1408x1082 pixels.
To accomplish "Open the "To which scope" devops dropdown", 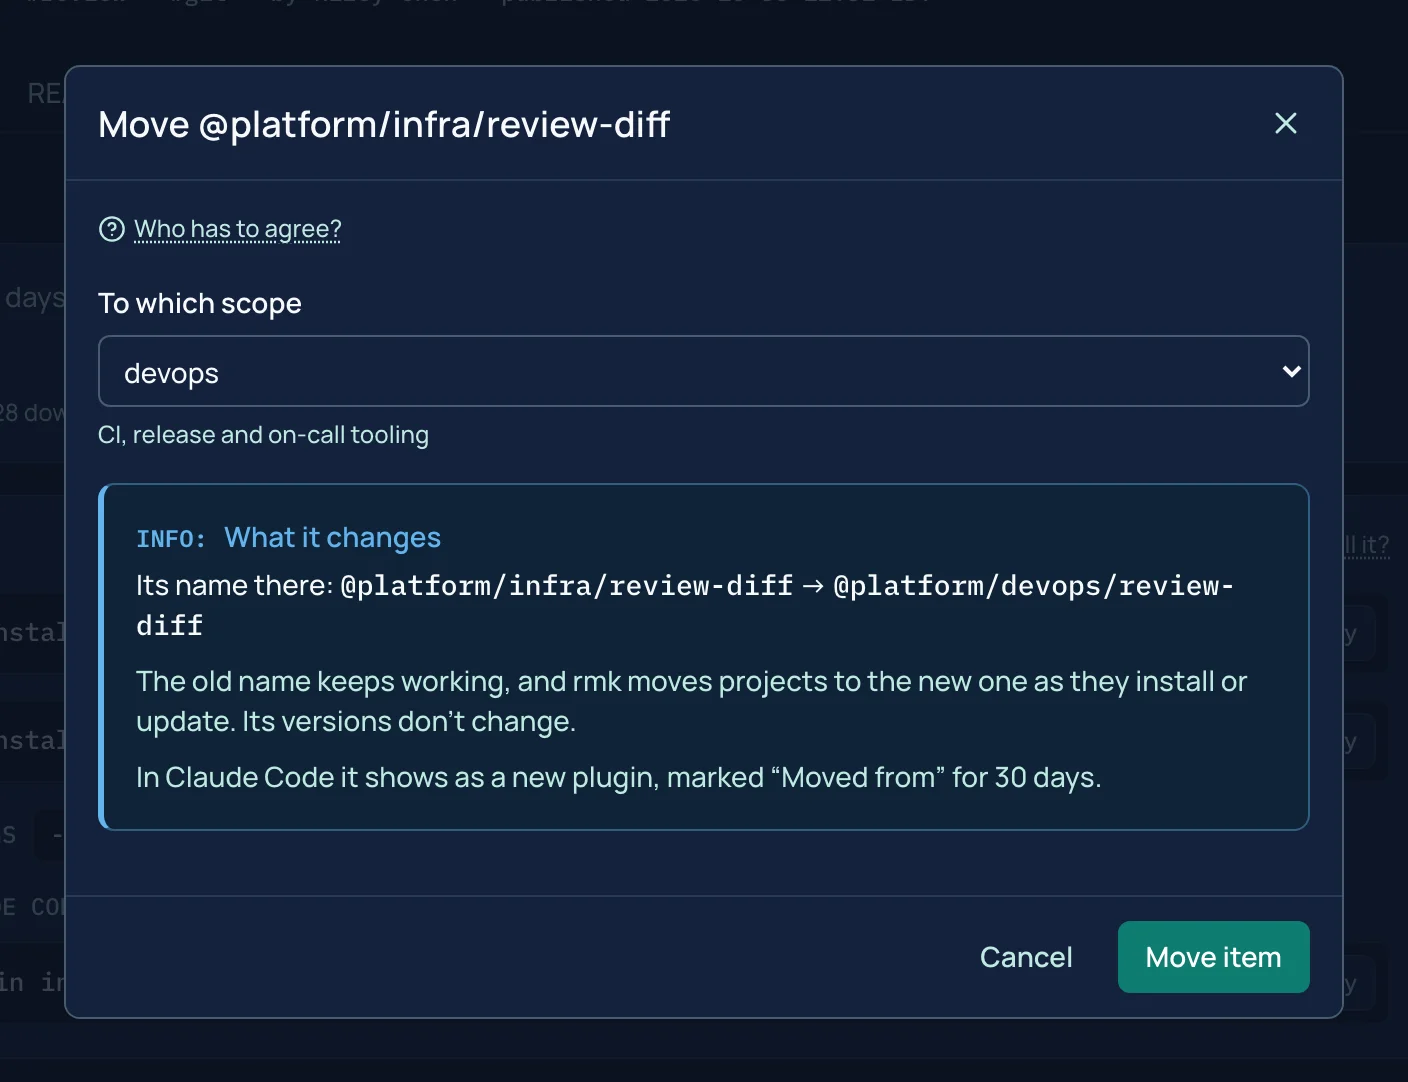I will click(x=704, y=371).
